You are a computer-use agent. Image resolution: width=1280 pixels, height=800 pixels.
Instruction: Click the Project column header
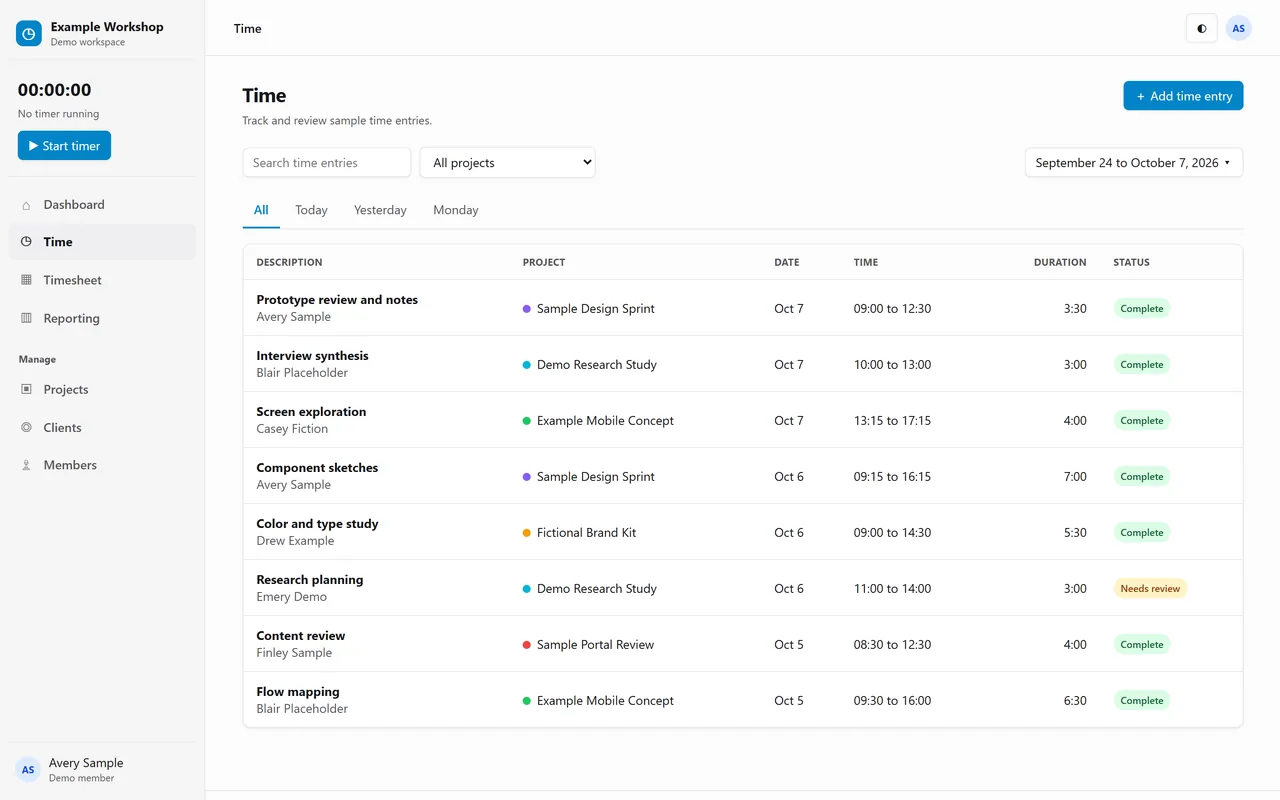tap(544, 262)
